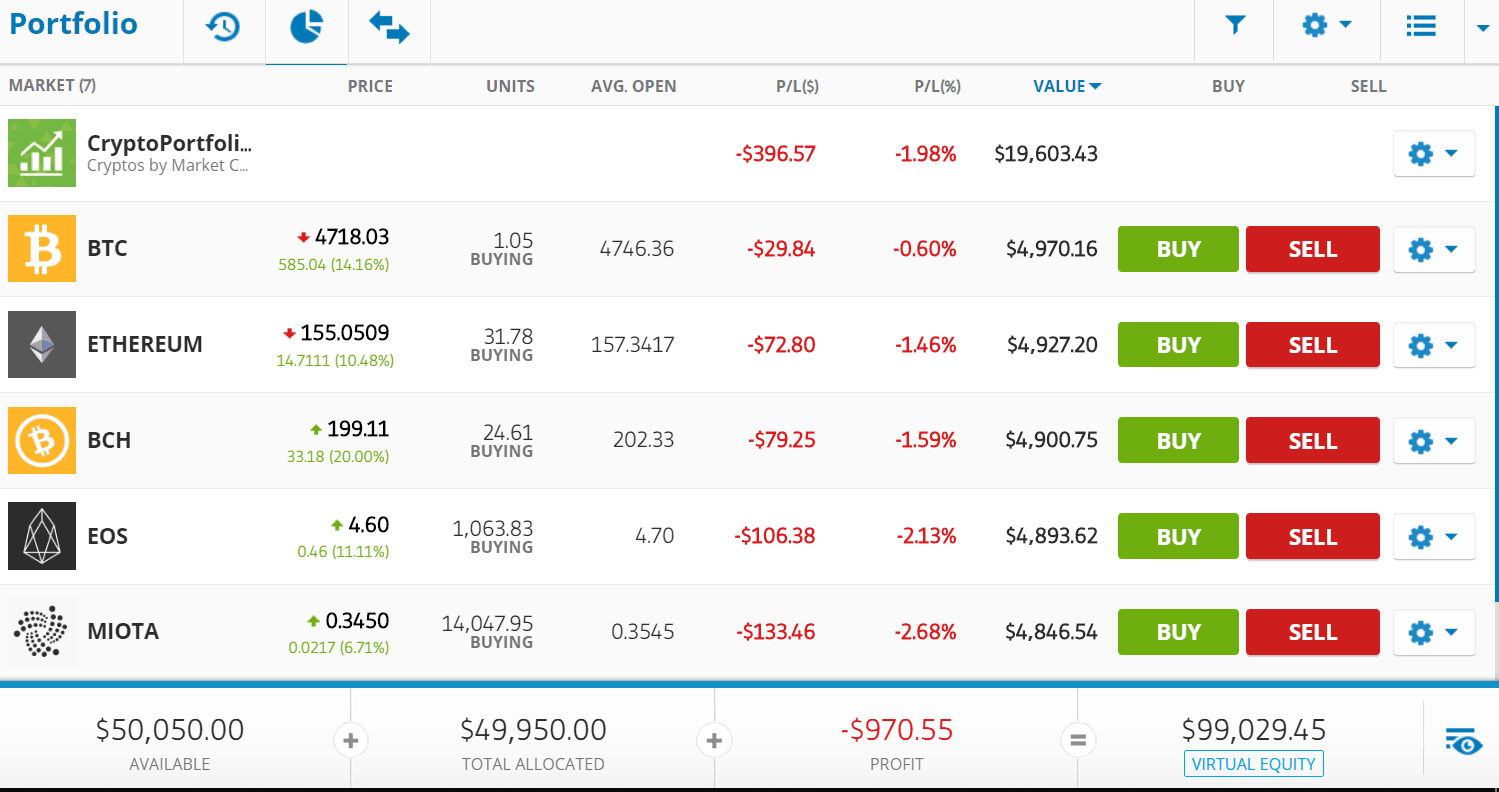This screenshot has width=1499, height=792.
Task: Sell BTC position
Action: coord(1313,249)
